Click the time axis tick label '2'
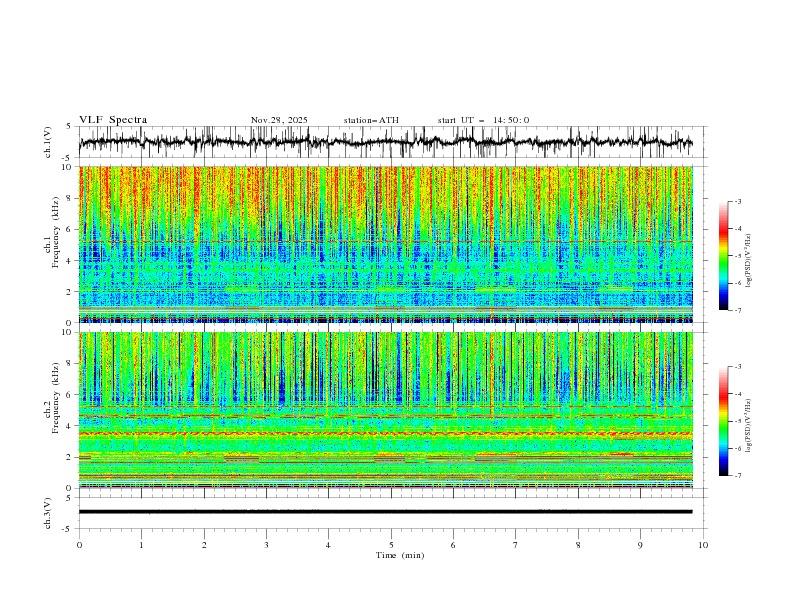 click(x=204, y=545)
